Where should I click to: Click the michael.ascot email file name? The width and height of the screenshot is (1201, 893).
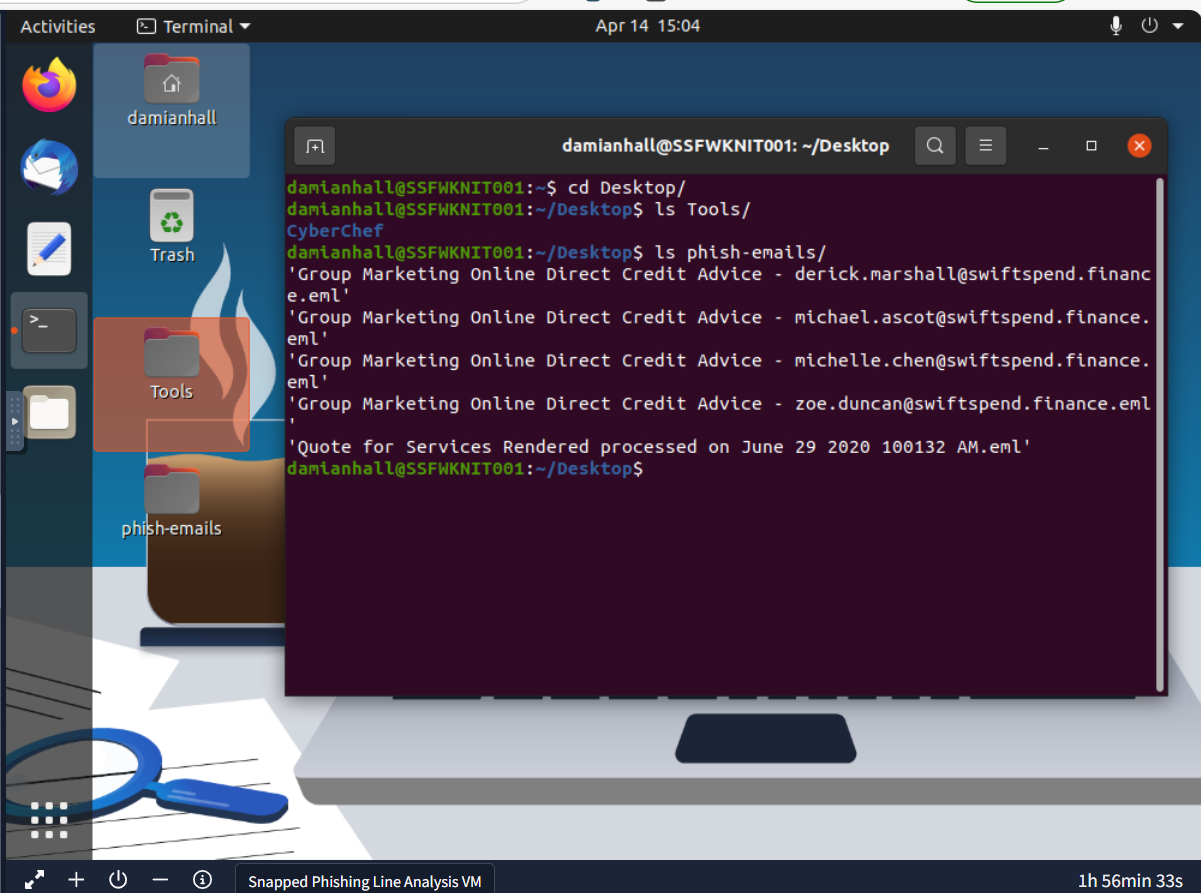coord(718,327)
